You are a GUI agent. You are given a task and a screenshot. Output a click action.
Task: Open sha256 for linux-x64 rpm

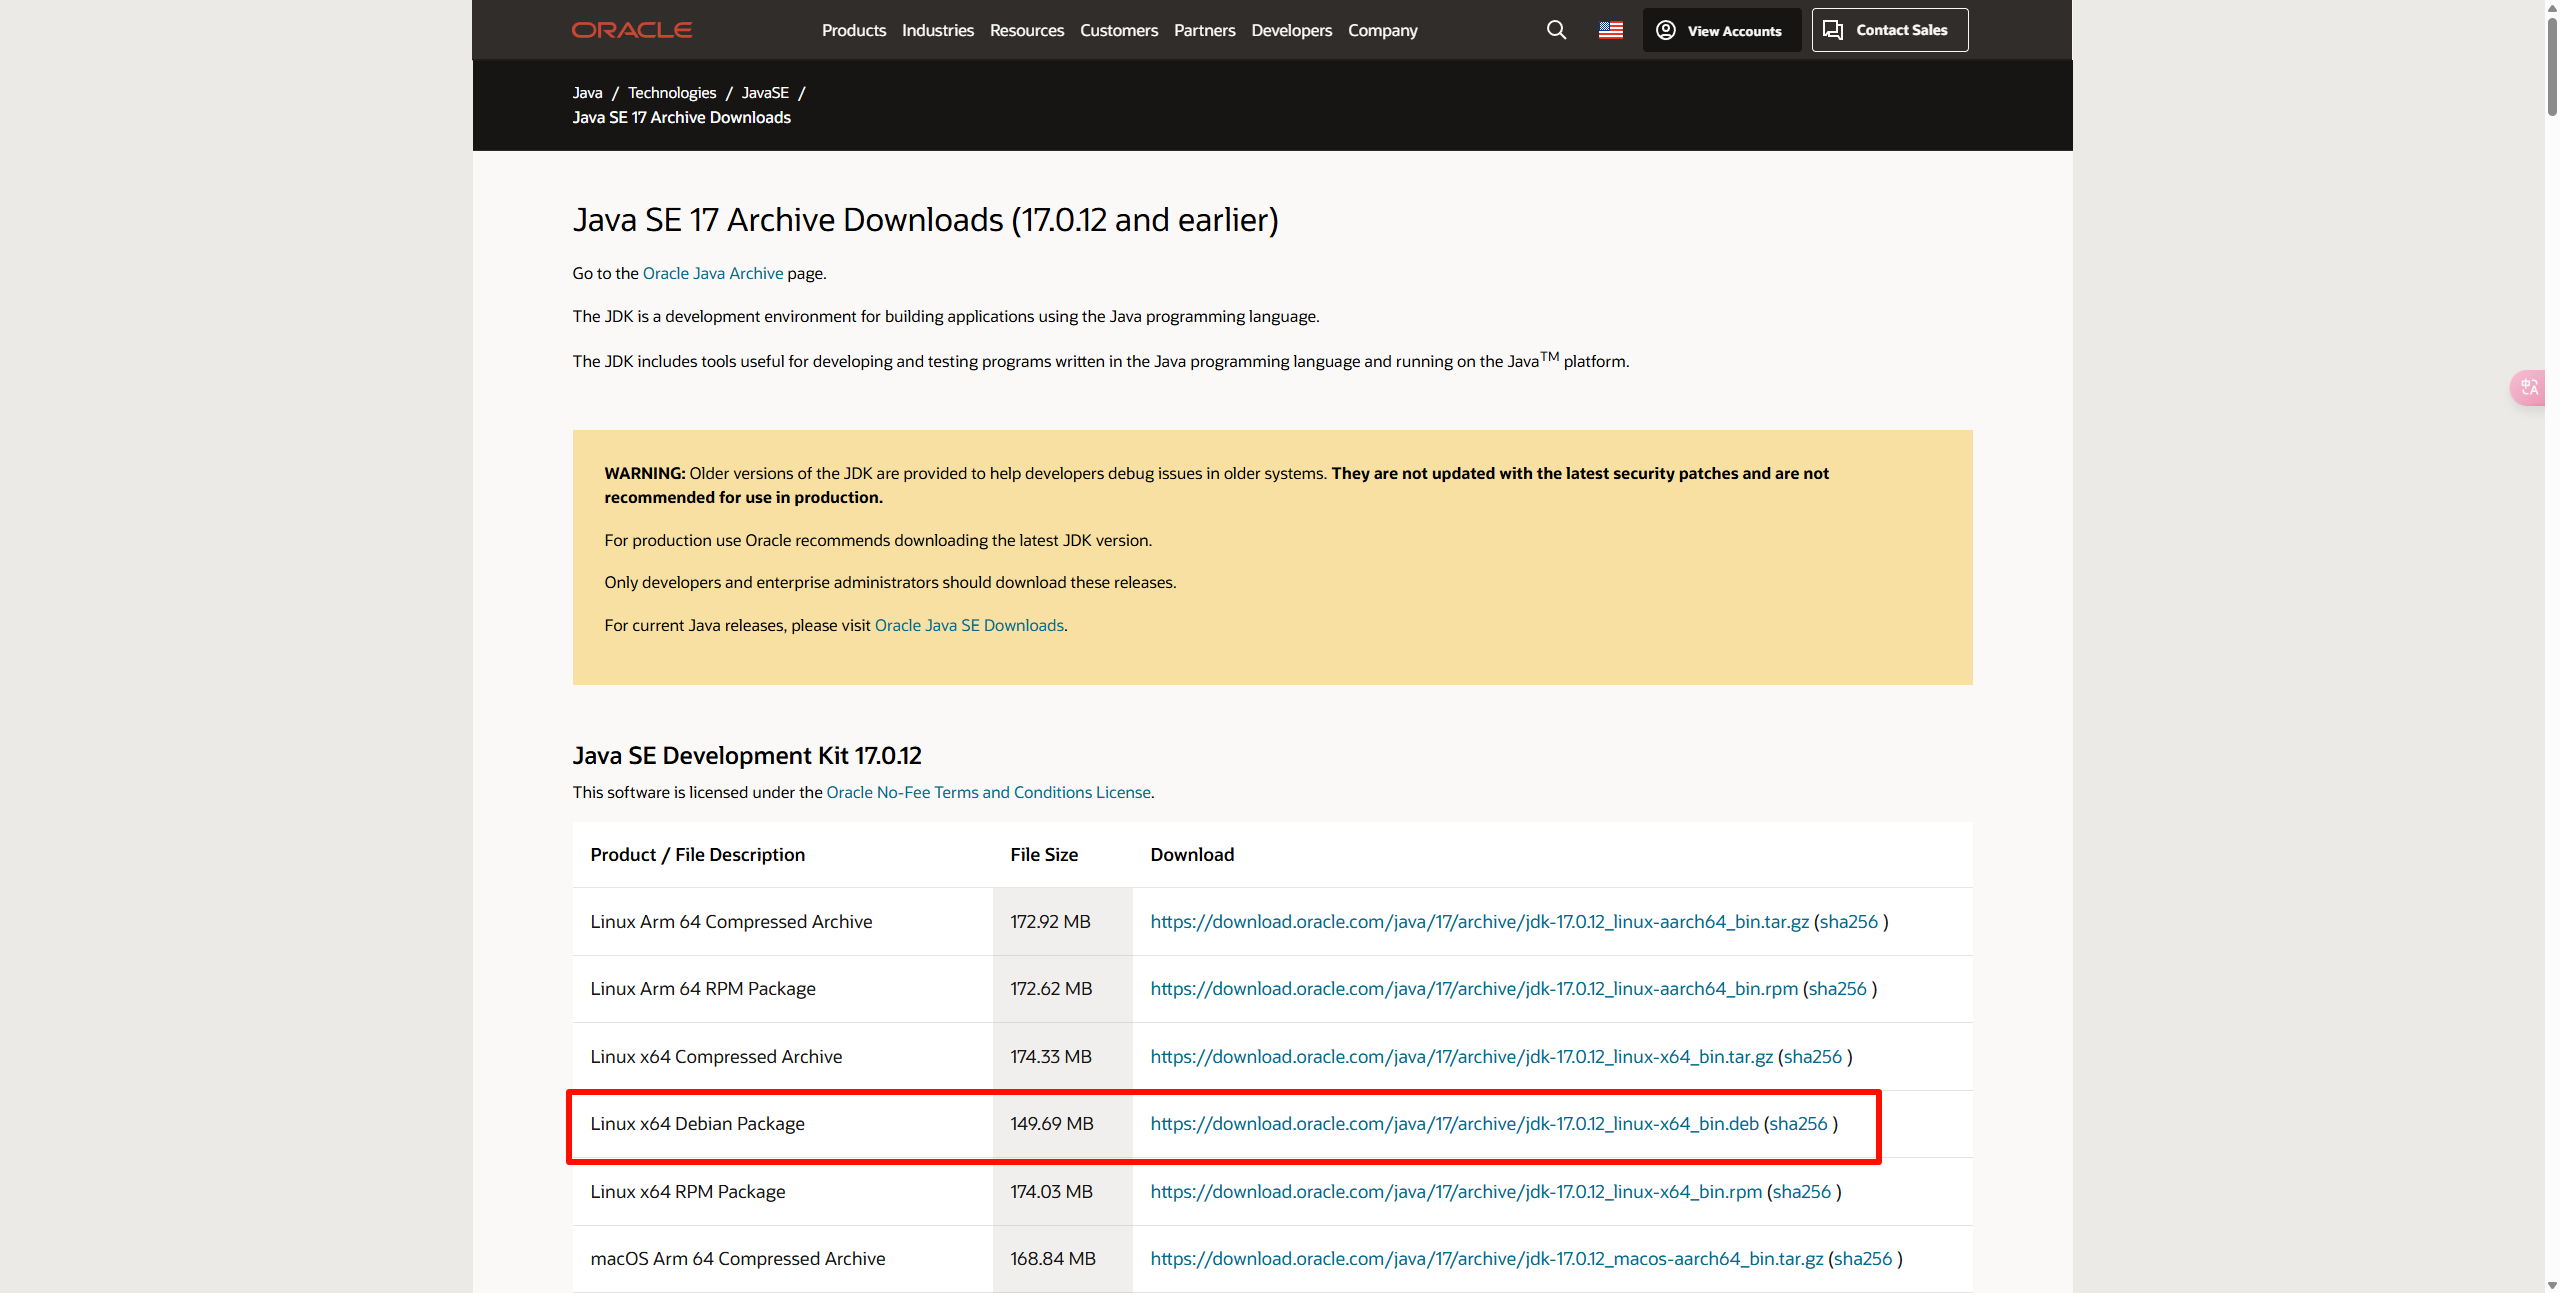tap(1801, 1192)
